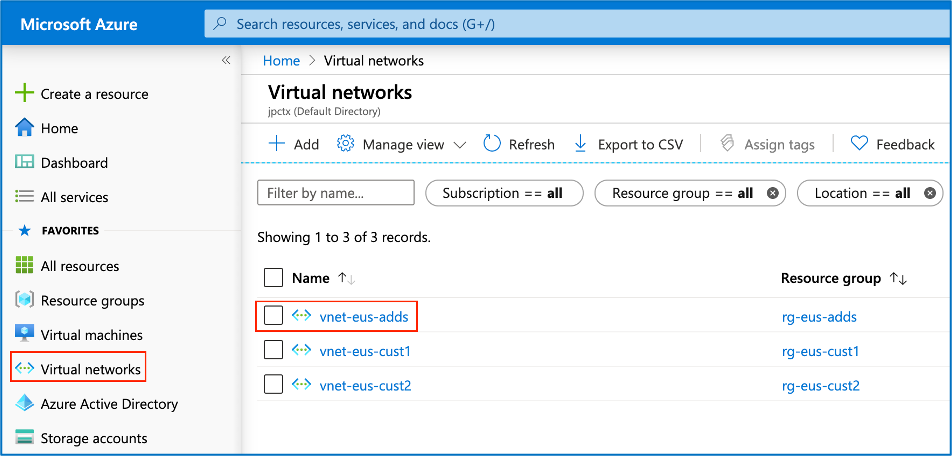
Task: Click the Storage accounts icon
Action: pos(25,438)
